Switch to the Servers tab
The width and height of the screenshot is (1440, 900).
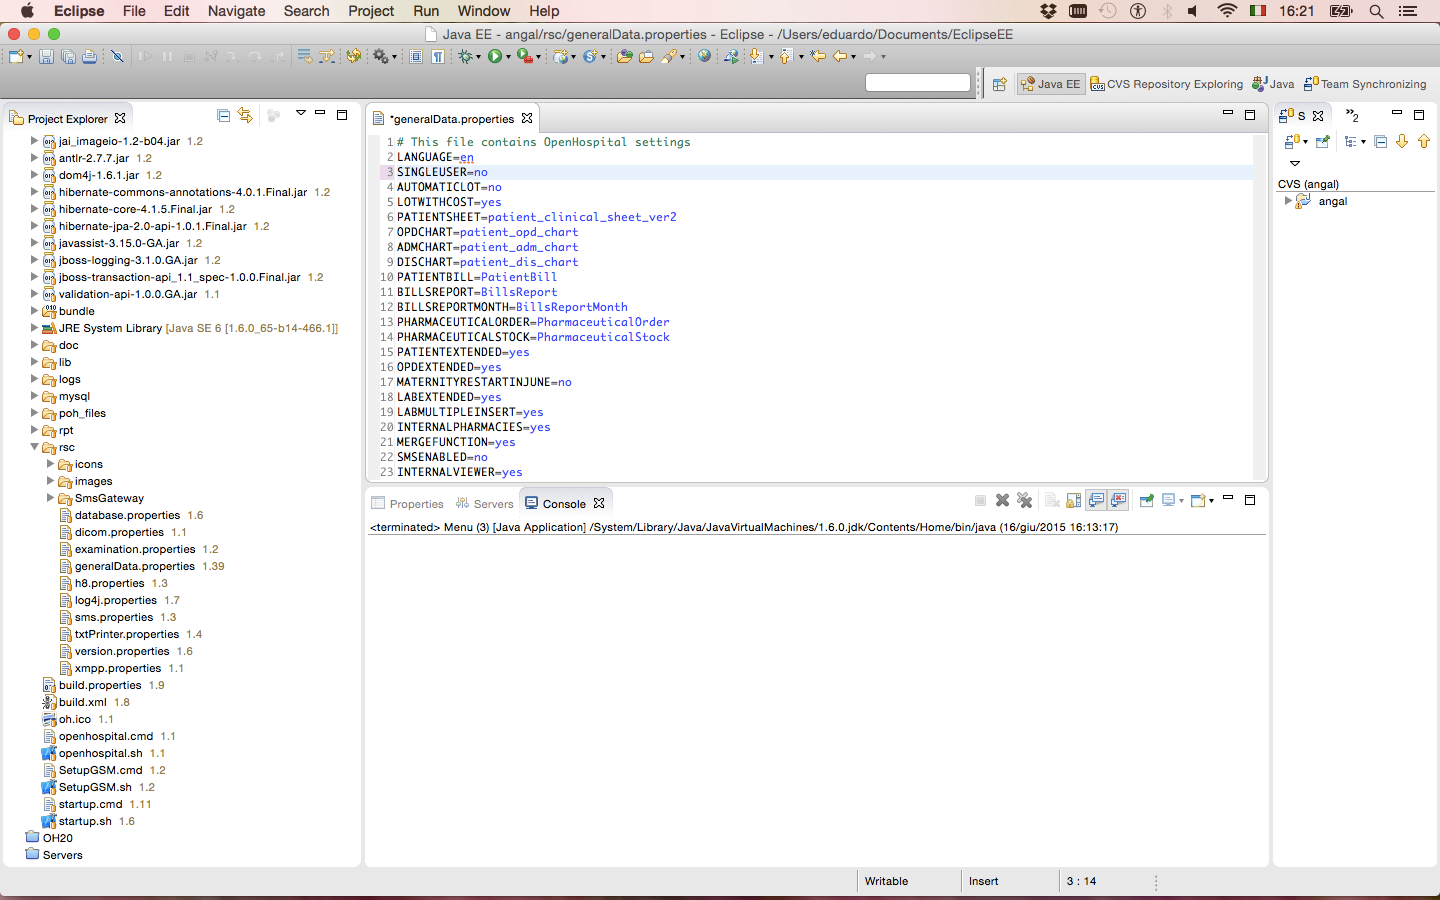[484, 504]
